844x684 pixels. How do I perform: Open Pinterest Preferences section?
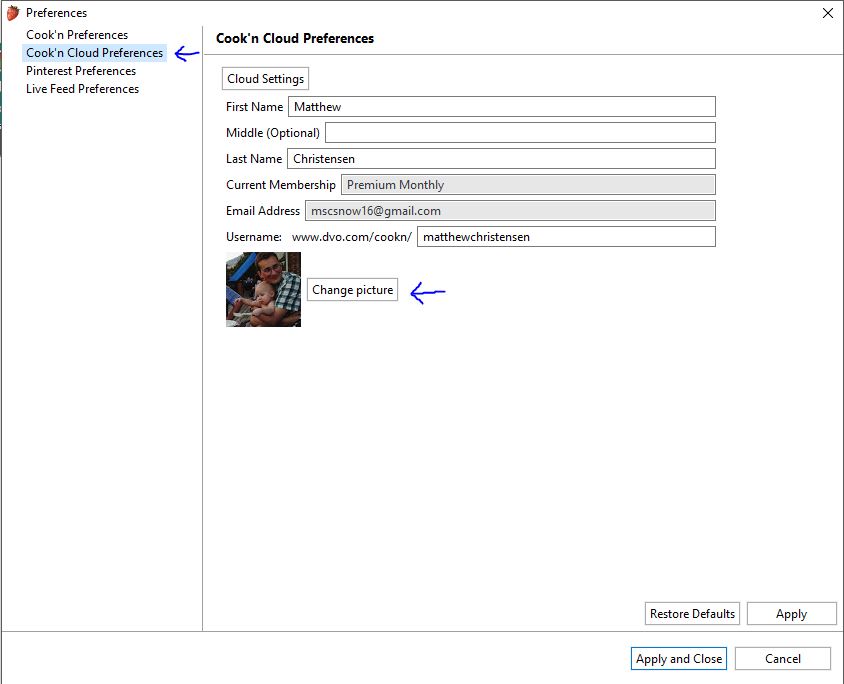pos(81,71)
